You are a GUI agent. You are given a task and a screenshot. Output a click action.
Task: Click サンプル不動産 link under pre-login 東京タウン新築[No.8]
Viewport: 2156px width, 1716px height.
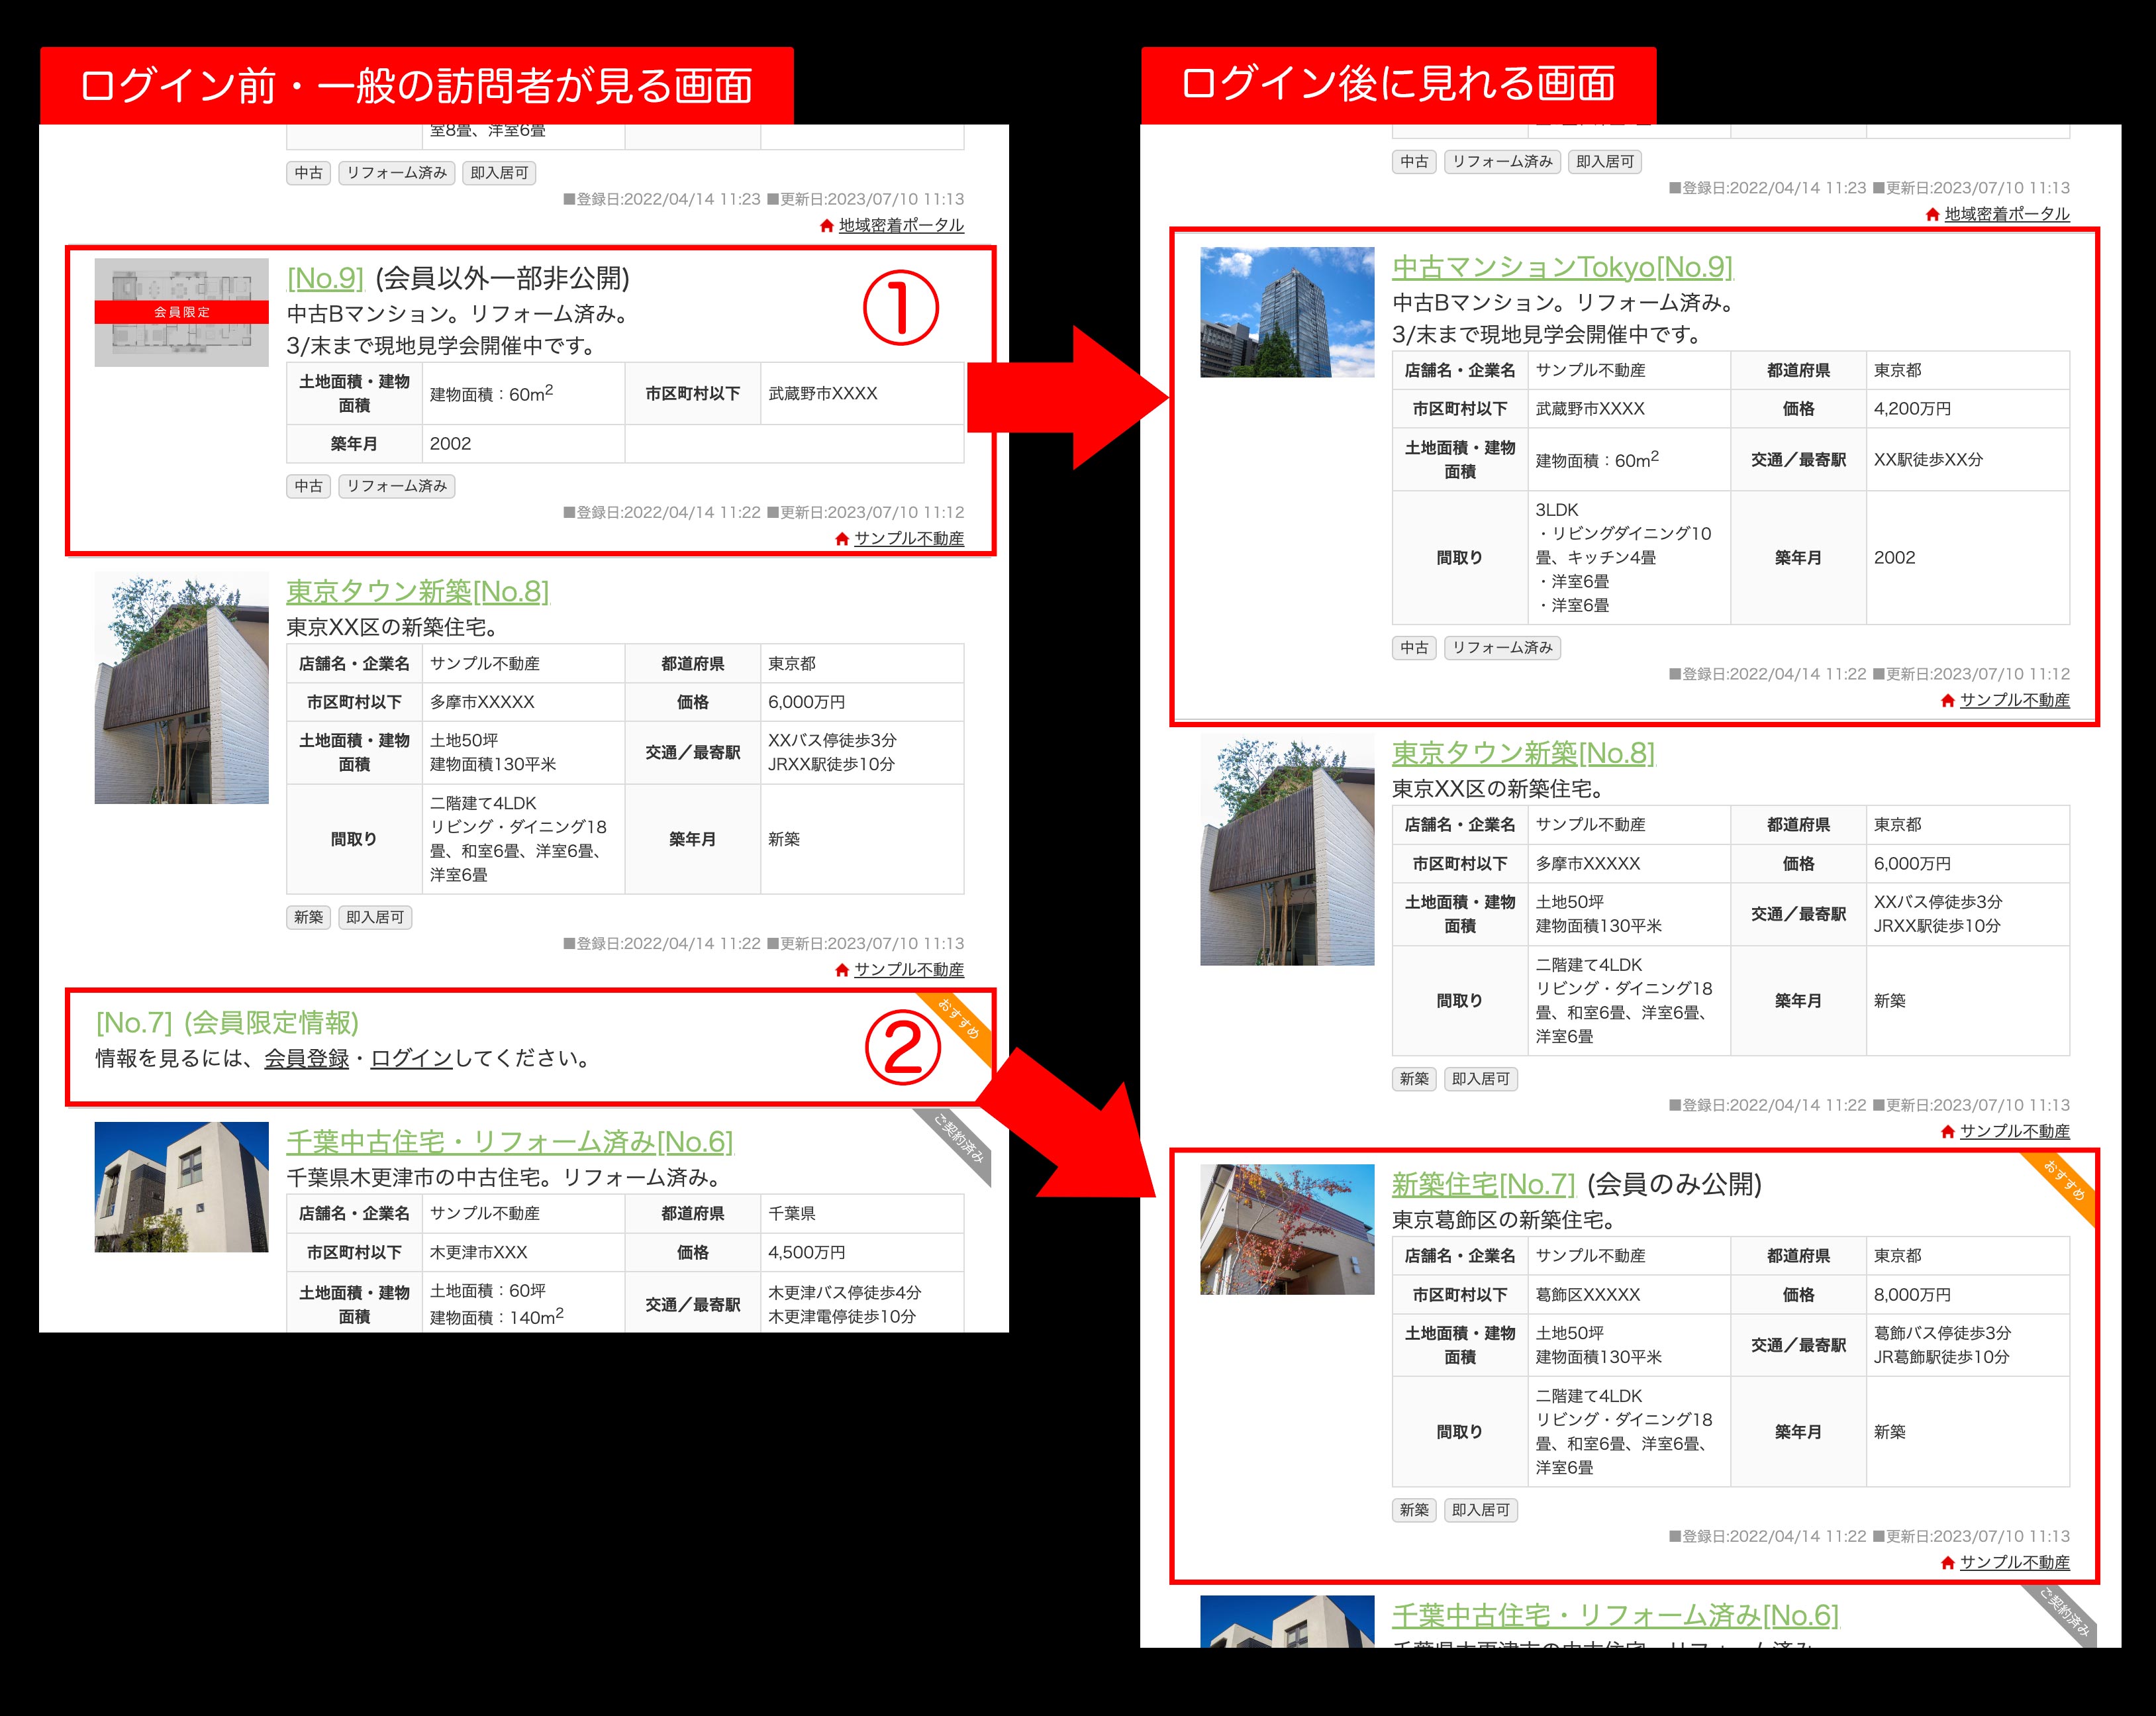click(x=909, y=969)
